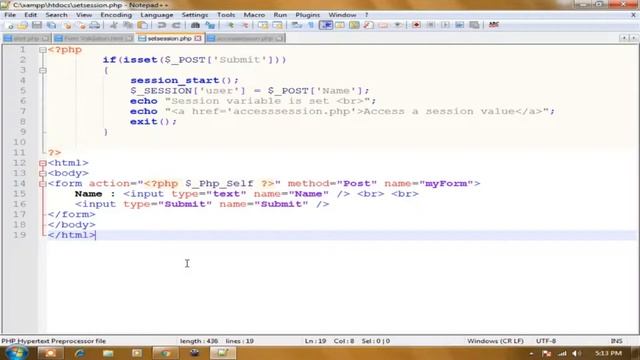Image resolution: width=640 pixels, height=360 pixels.
Task: Start macro recording with the red record icon
Action: [416, 25]
